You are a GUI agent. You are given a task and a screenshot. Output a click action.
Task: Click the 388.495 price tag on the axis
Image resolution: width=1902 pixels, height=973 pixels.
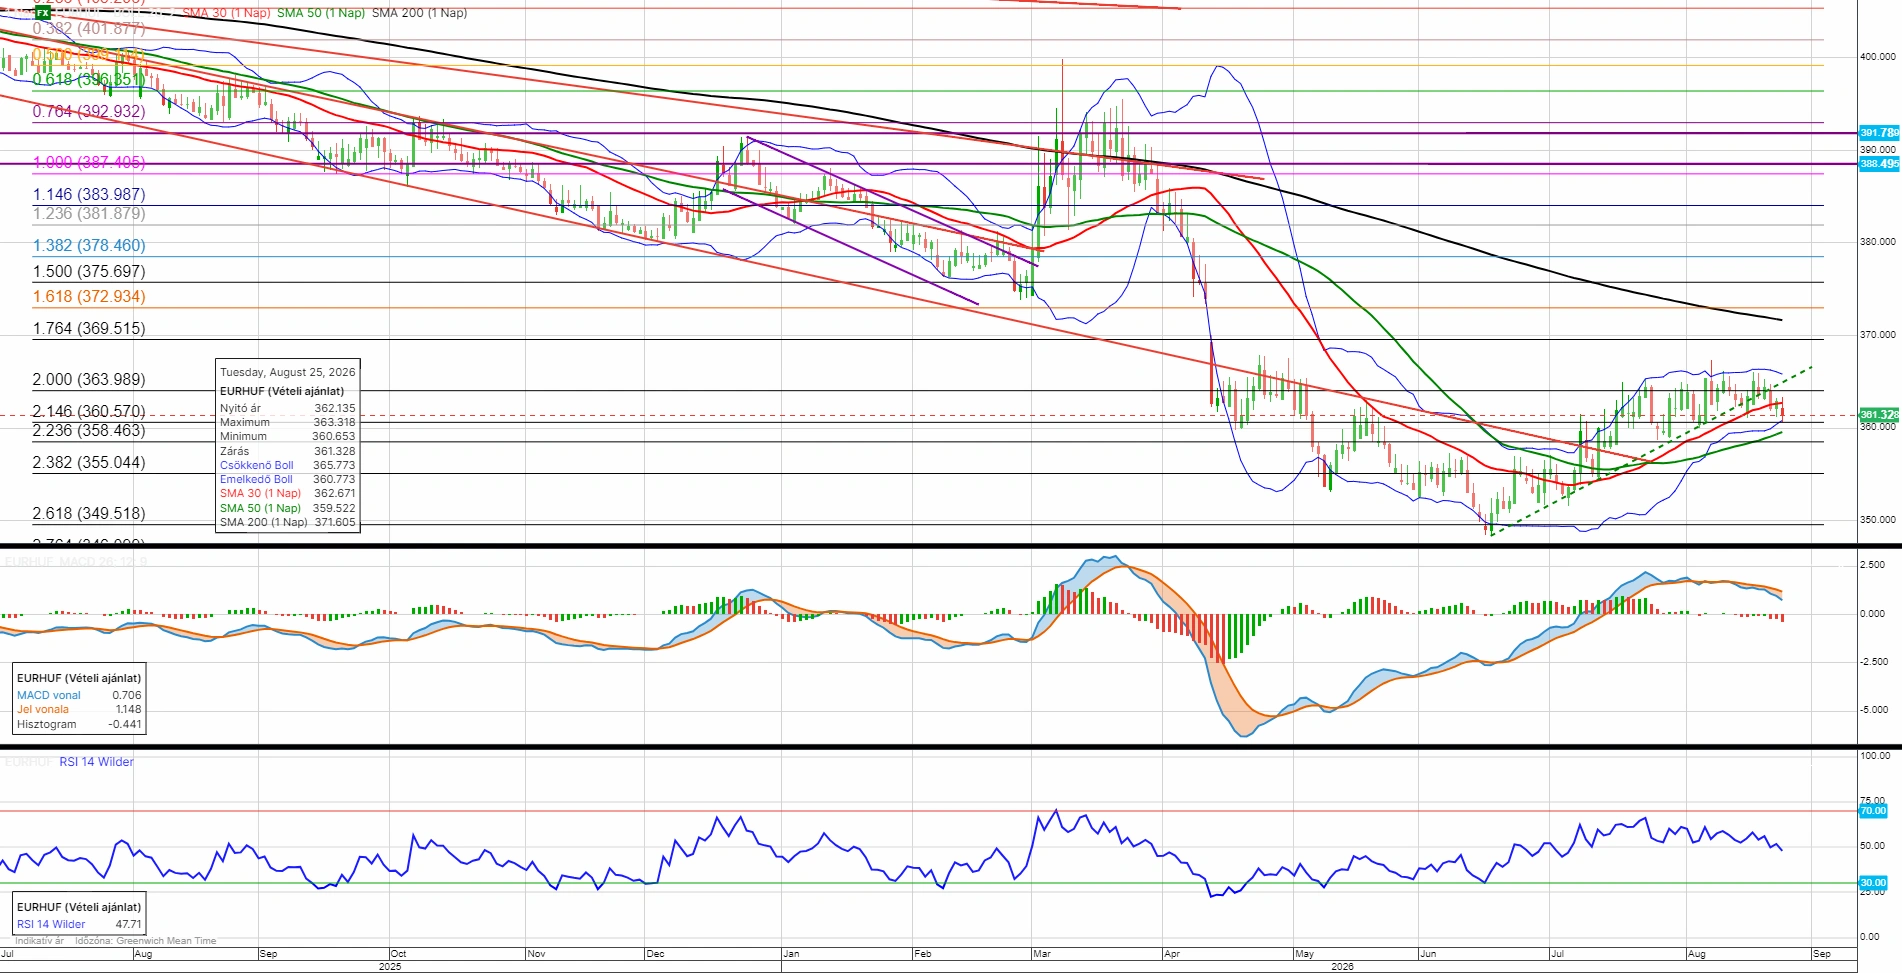click(x=1879, y=164)
